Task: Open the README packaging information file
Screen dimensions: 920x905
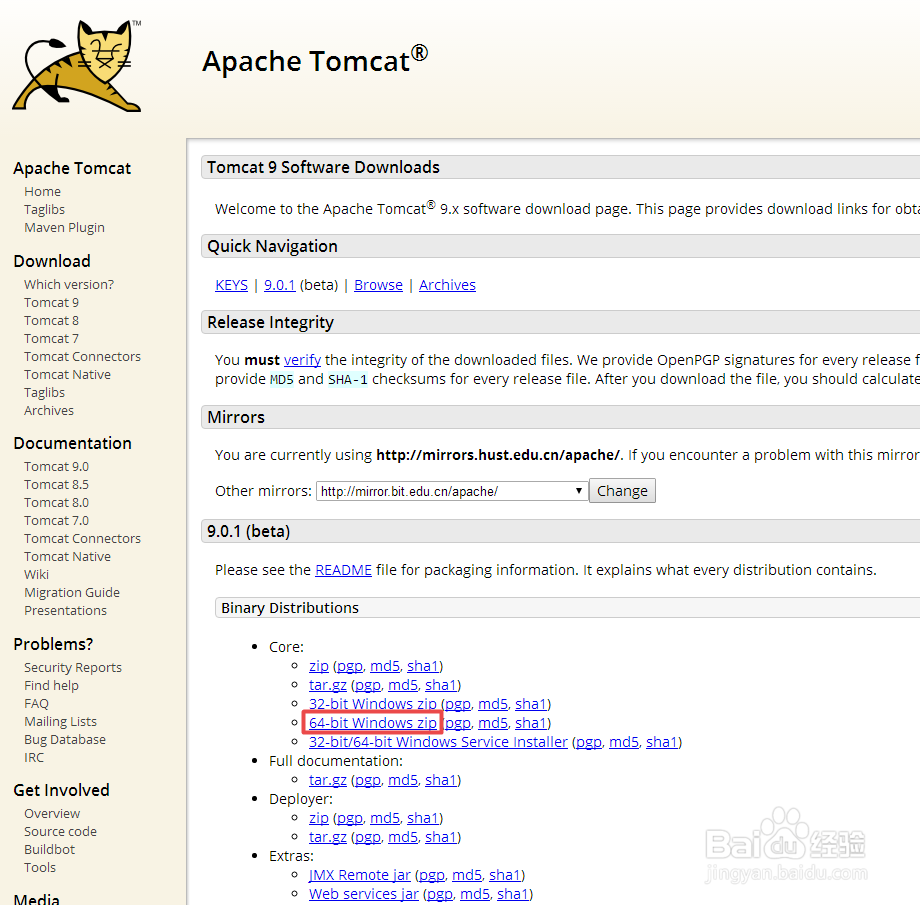Action: (343, 569)
